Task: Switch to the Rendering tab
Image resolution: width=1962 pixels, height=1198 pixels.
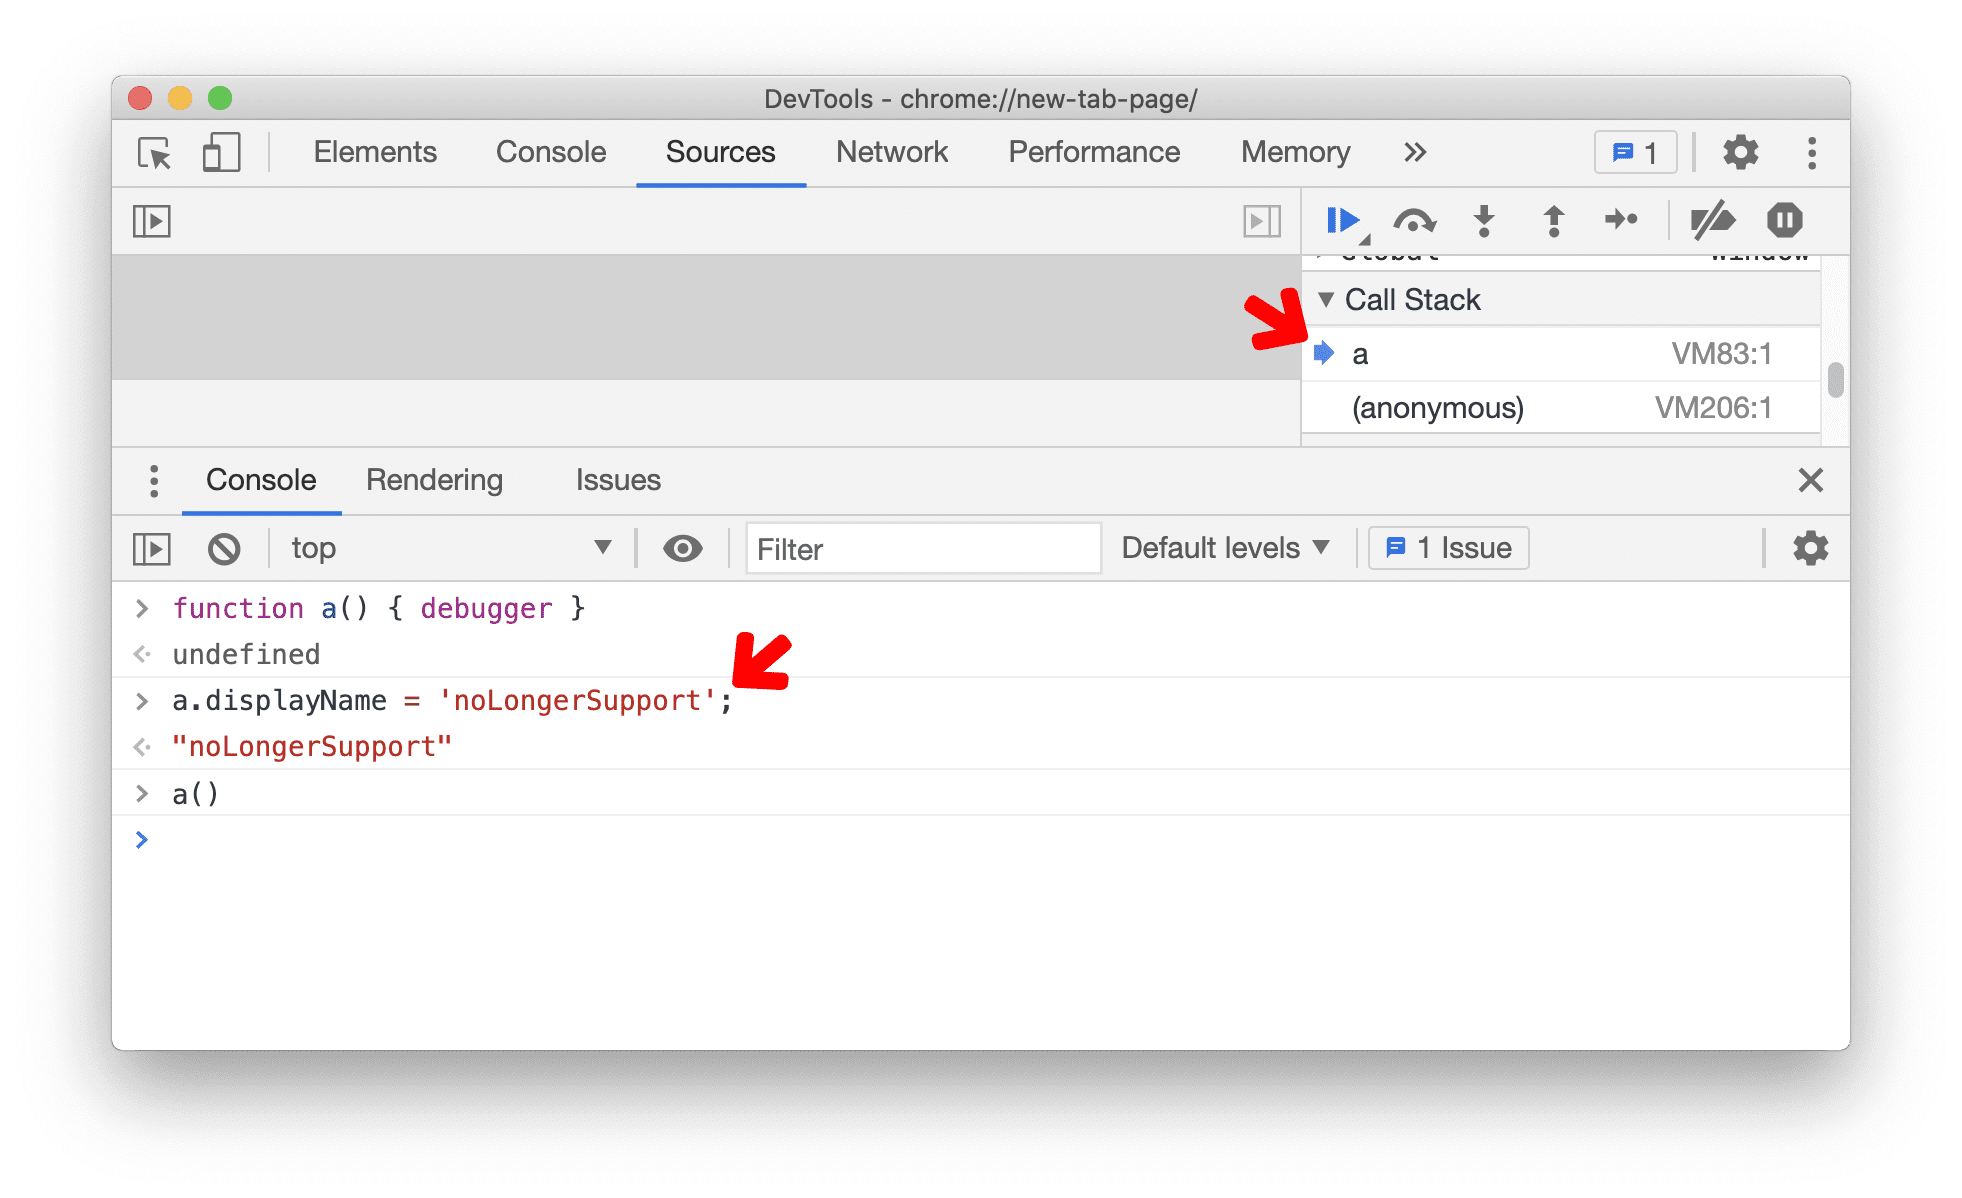Action: 434,478
